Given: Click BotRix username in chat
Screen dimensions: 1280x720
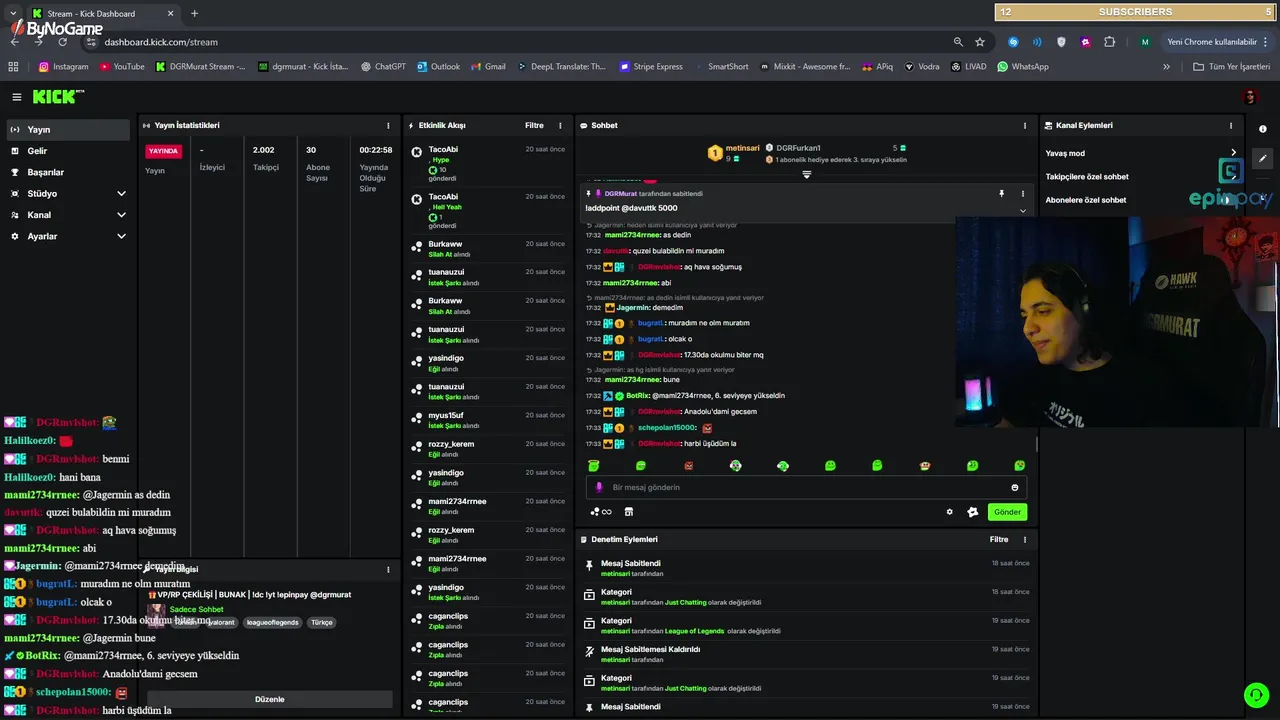Looking at the screenshot, I should click(636, 396).
